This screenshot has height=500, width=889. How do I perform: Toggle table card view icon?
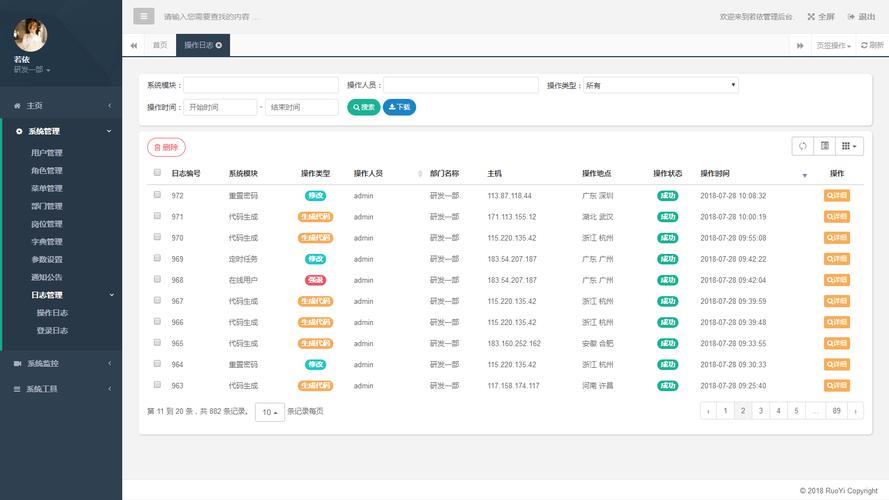click(x=824, y=146)
